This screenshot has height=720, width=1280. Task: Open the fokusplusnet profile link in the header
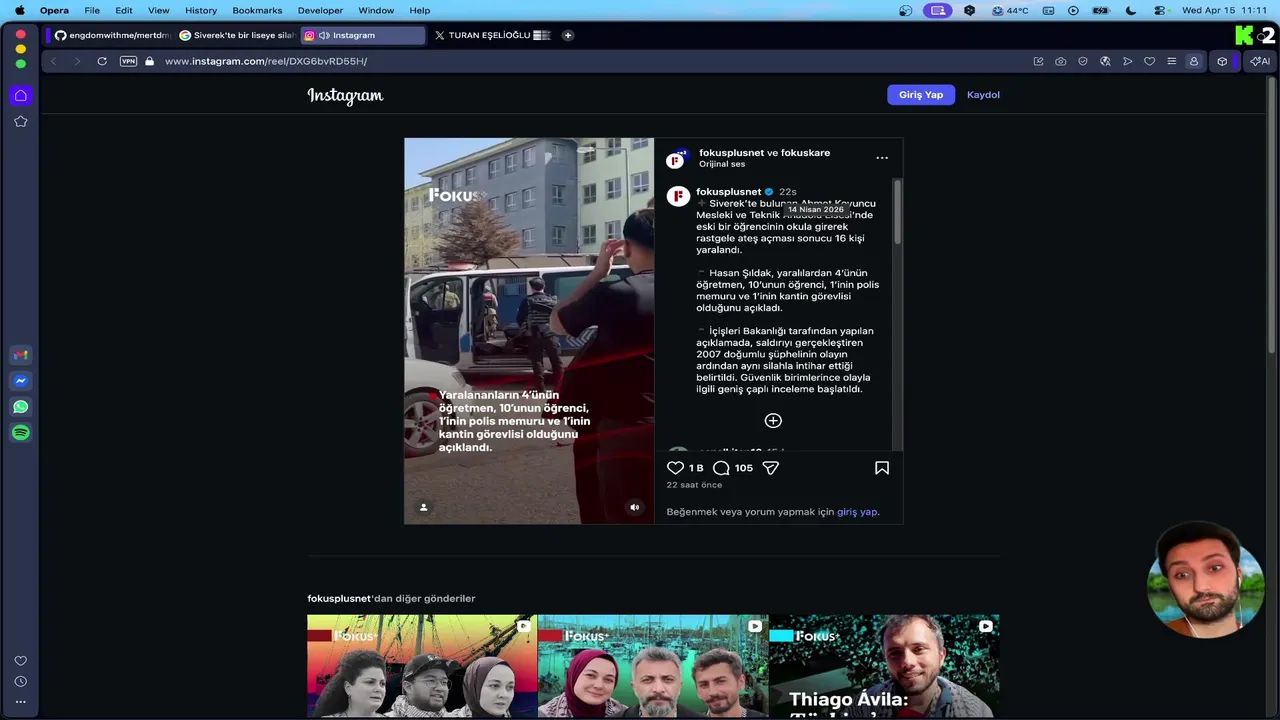point(730,153)
